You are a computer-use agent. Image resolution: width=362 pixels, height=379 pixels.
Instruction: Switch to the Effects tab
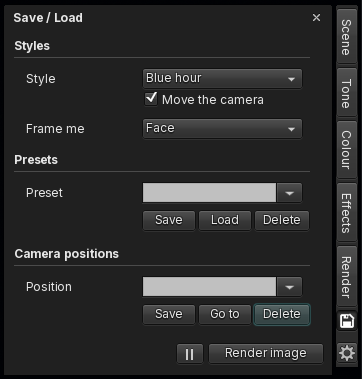coord(347,213)
